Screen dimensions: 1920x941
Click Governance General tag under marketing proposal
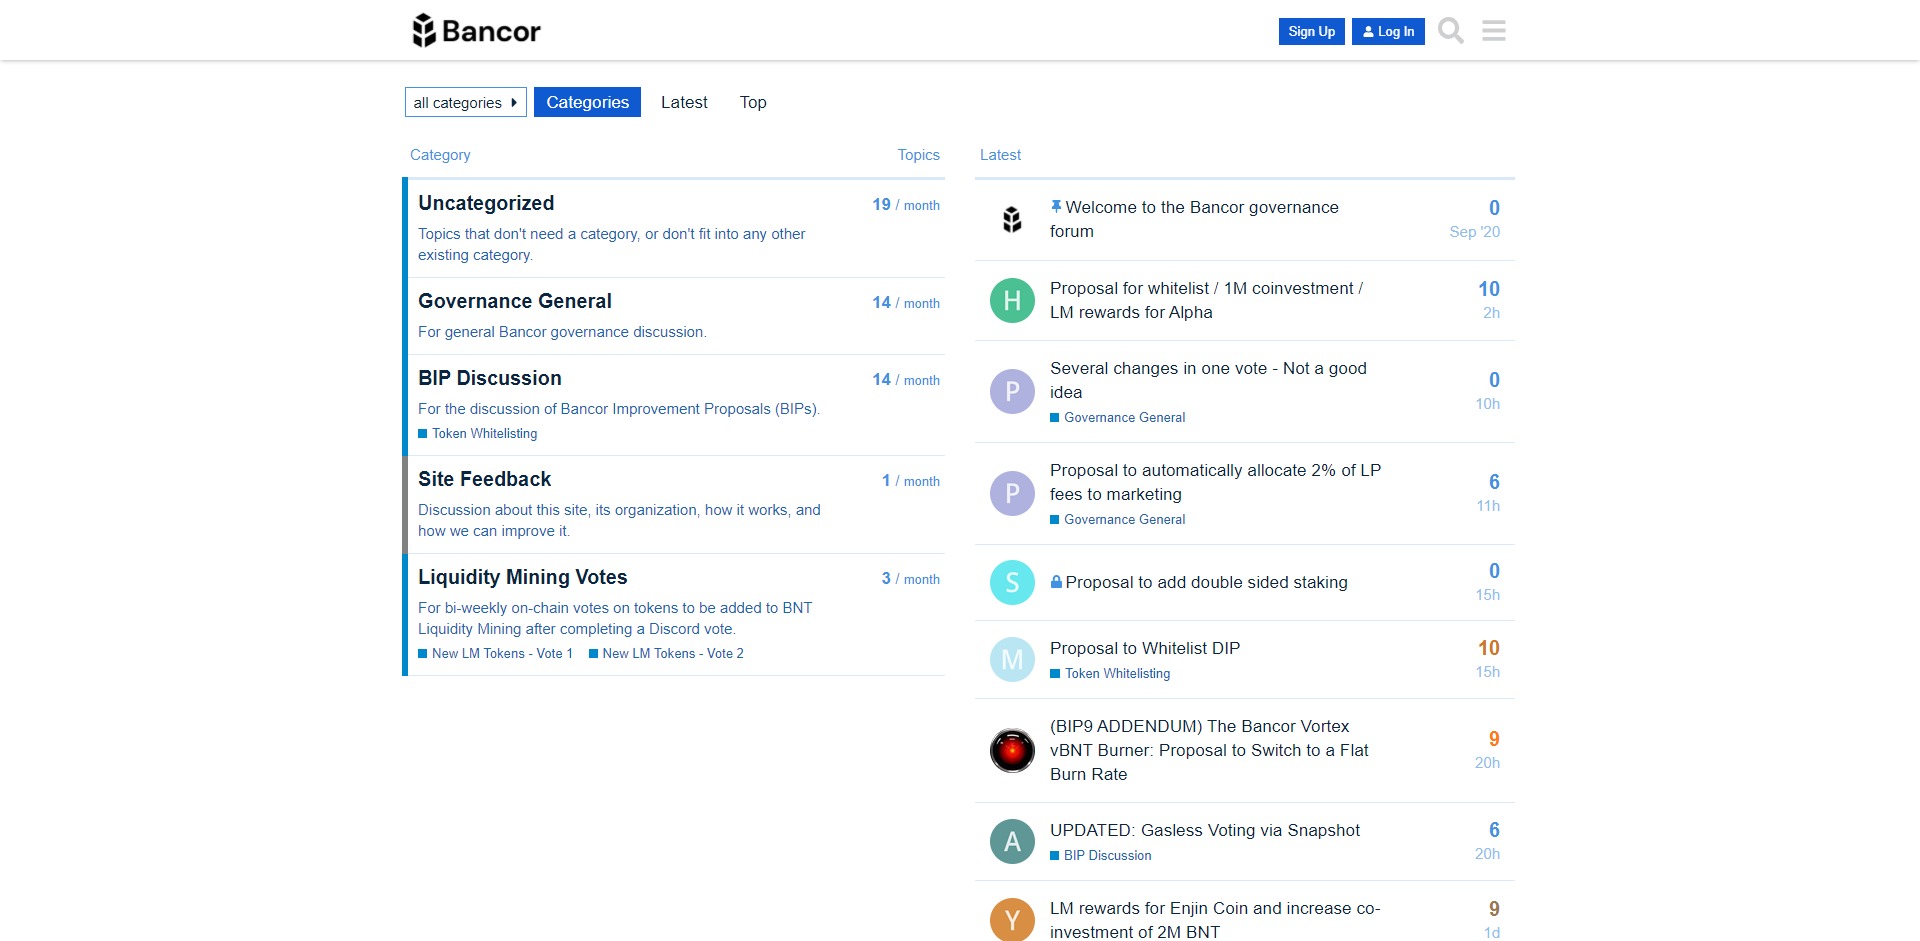pos(1117,519)
